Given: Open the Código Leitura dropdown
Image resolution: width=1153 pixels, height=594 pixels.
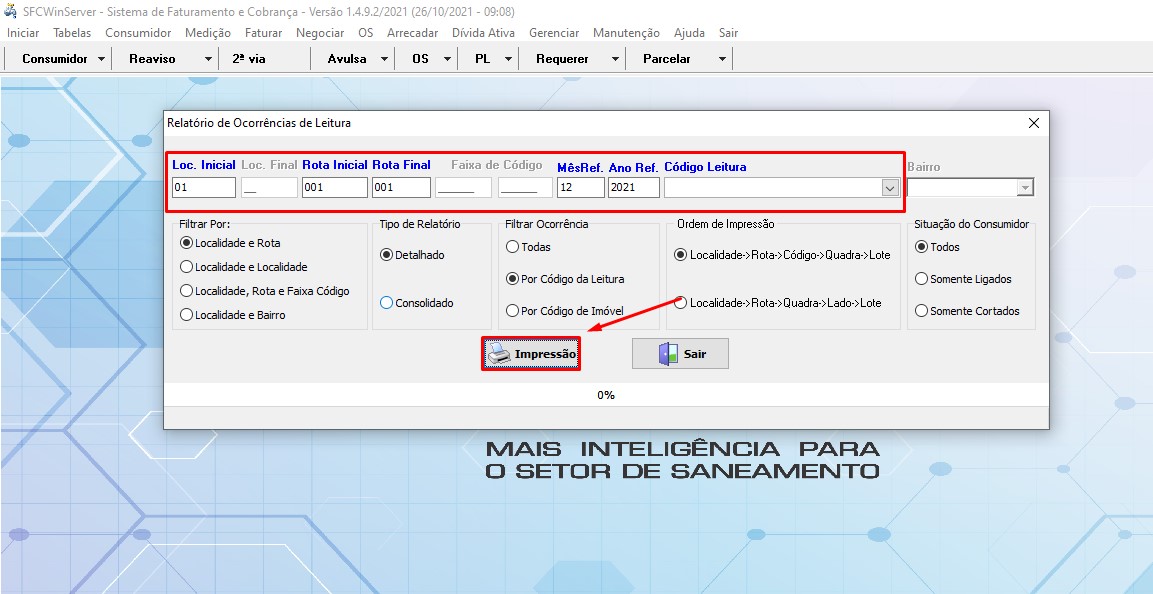Looking at the screenshot, I should click(x=889, y=187).
